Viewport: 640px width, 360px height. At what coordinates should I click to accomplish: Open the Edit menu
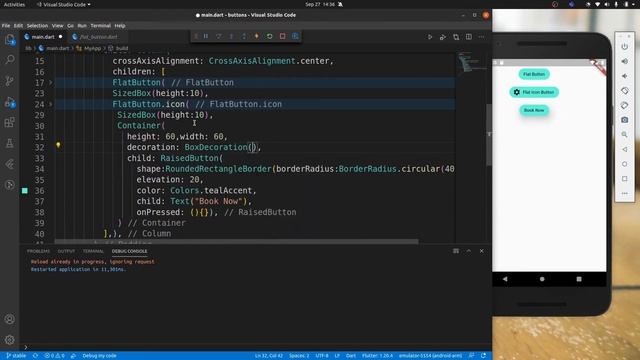click(x=18, y=26)
